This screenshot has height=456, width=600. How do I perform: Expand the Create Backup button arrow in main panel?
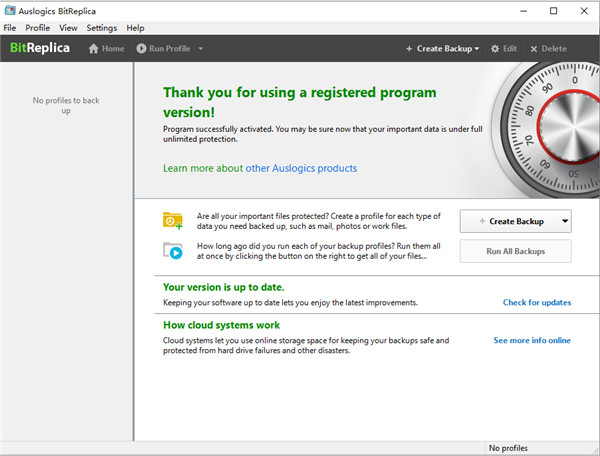566,221
